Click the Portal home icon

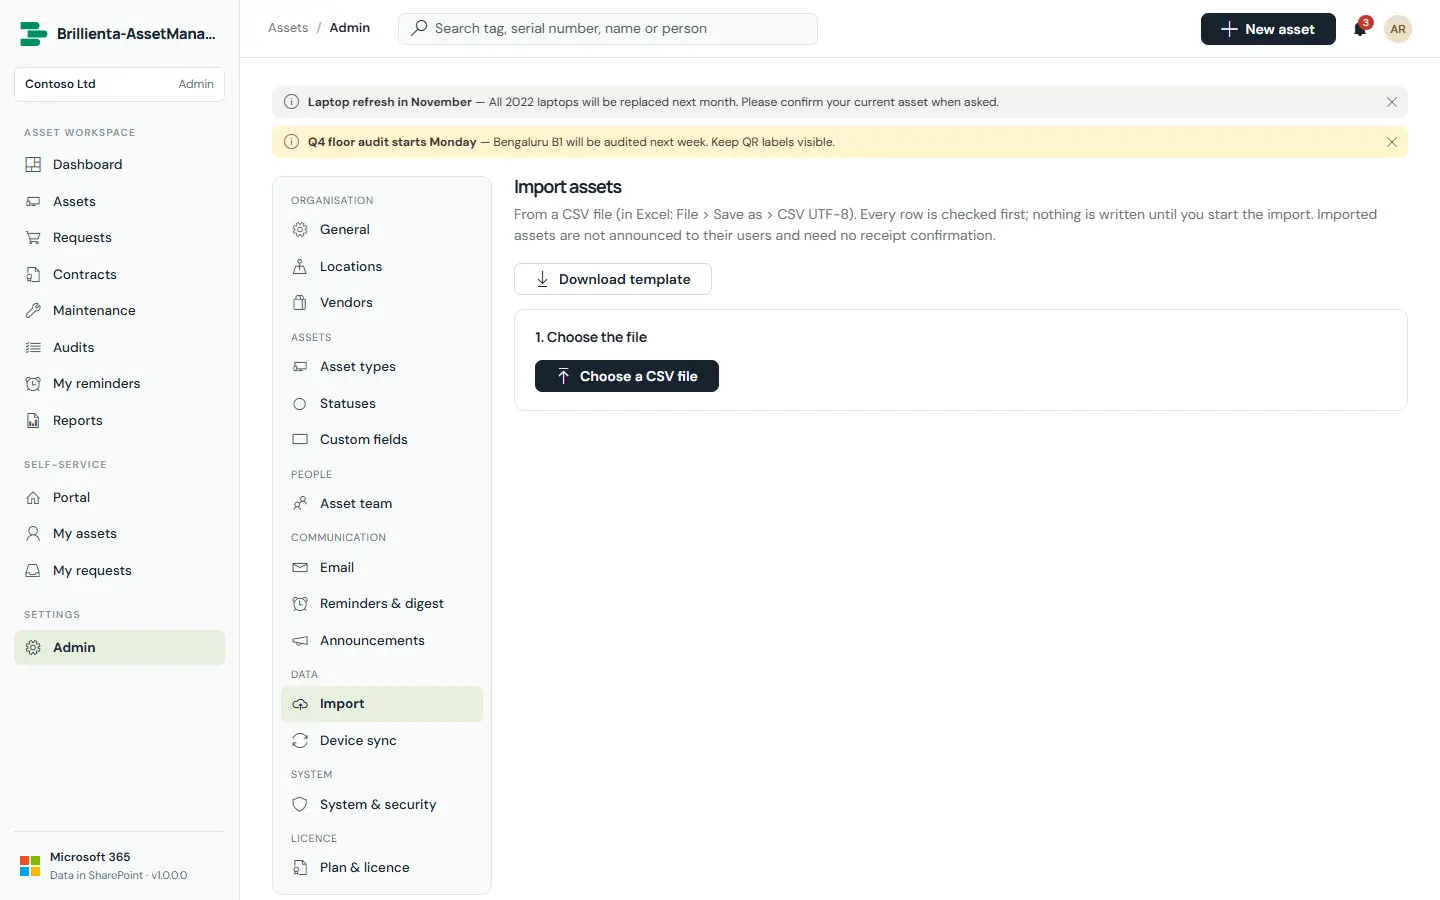[x=33, y=498]
